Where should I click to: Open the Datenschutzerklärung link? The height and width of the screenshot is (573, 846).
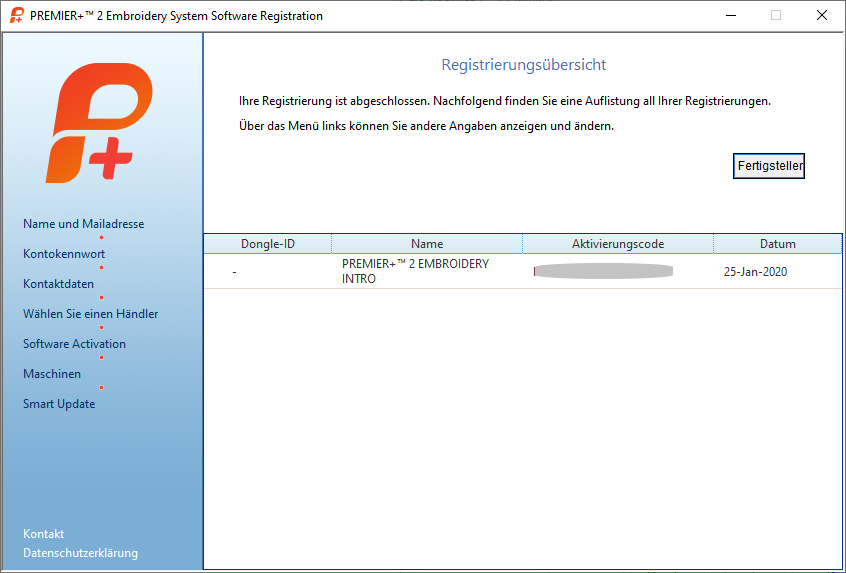(80, 553)
